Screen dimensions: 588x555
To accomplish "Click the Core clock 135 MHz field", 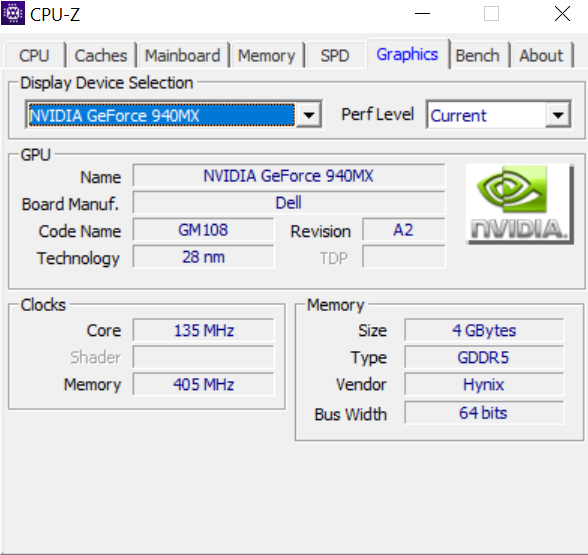I will (203, 330).
